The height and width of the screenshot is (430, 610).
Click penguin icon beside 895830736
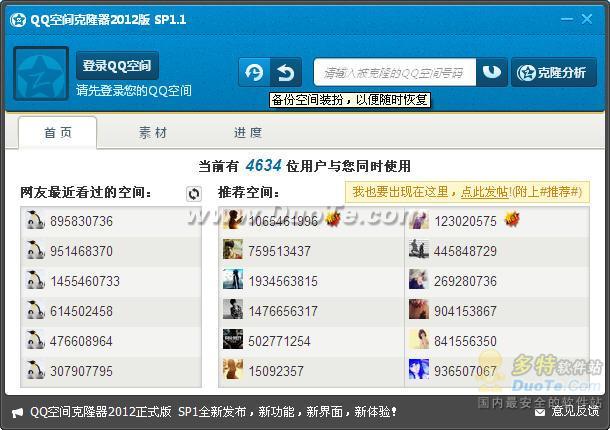(35, 220)
